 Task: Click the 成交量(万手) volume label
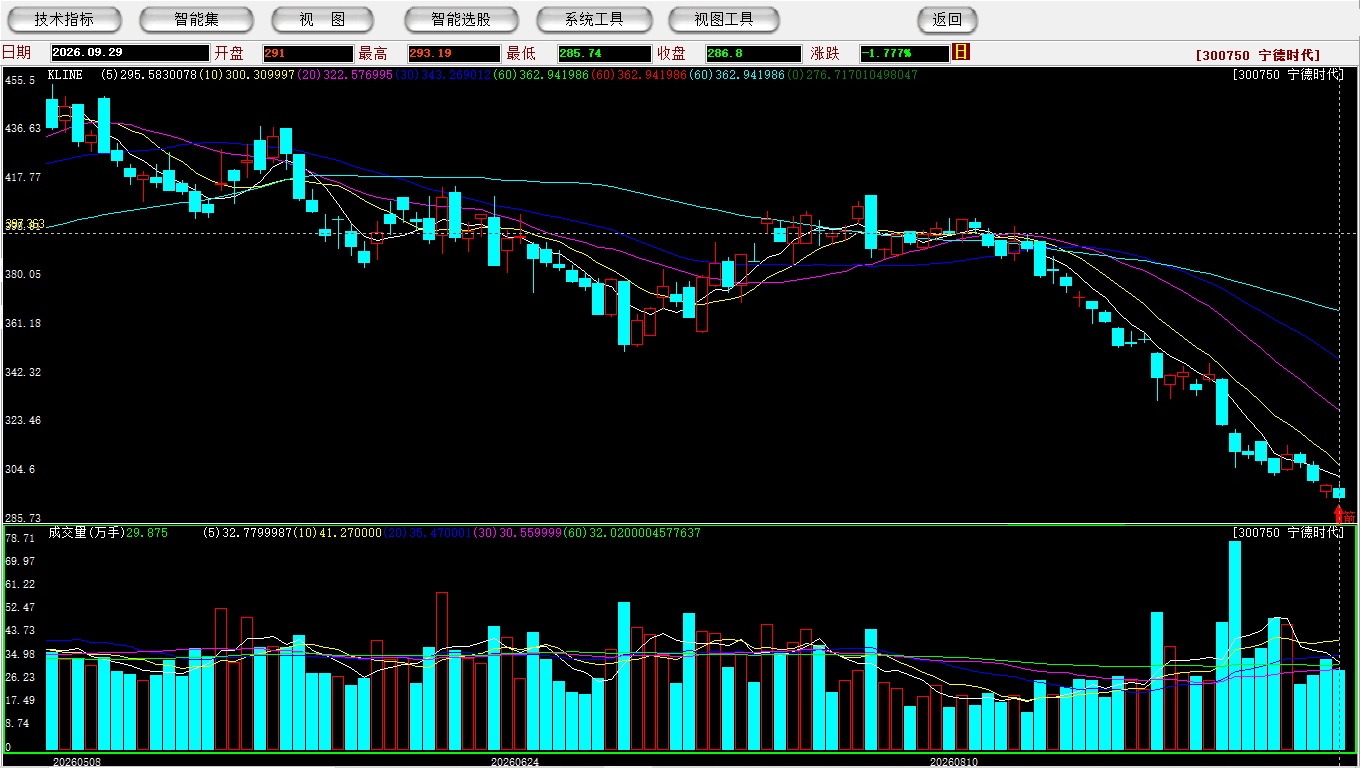tap(85, 533)
